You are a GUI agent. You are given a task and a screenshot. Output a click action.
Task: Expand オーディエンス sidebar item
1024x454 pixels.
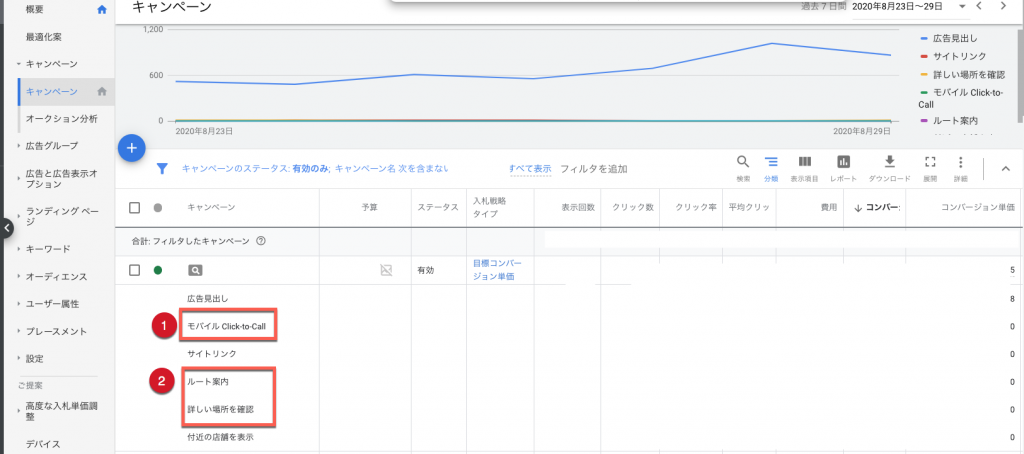(20, 276)
